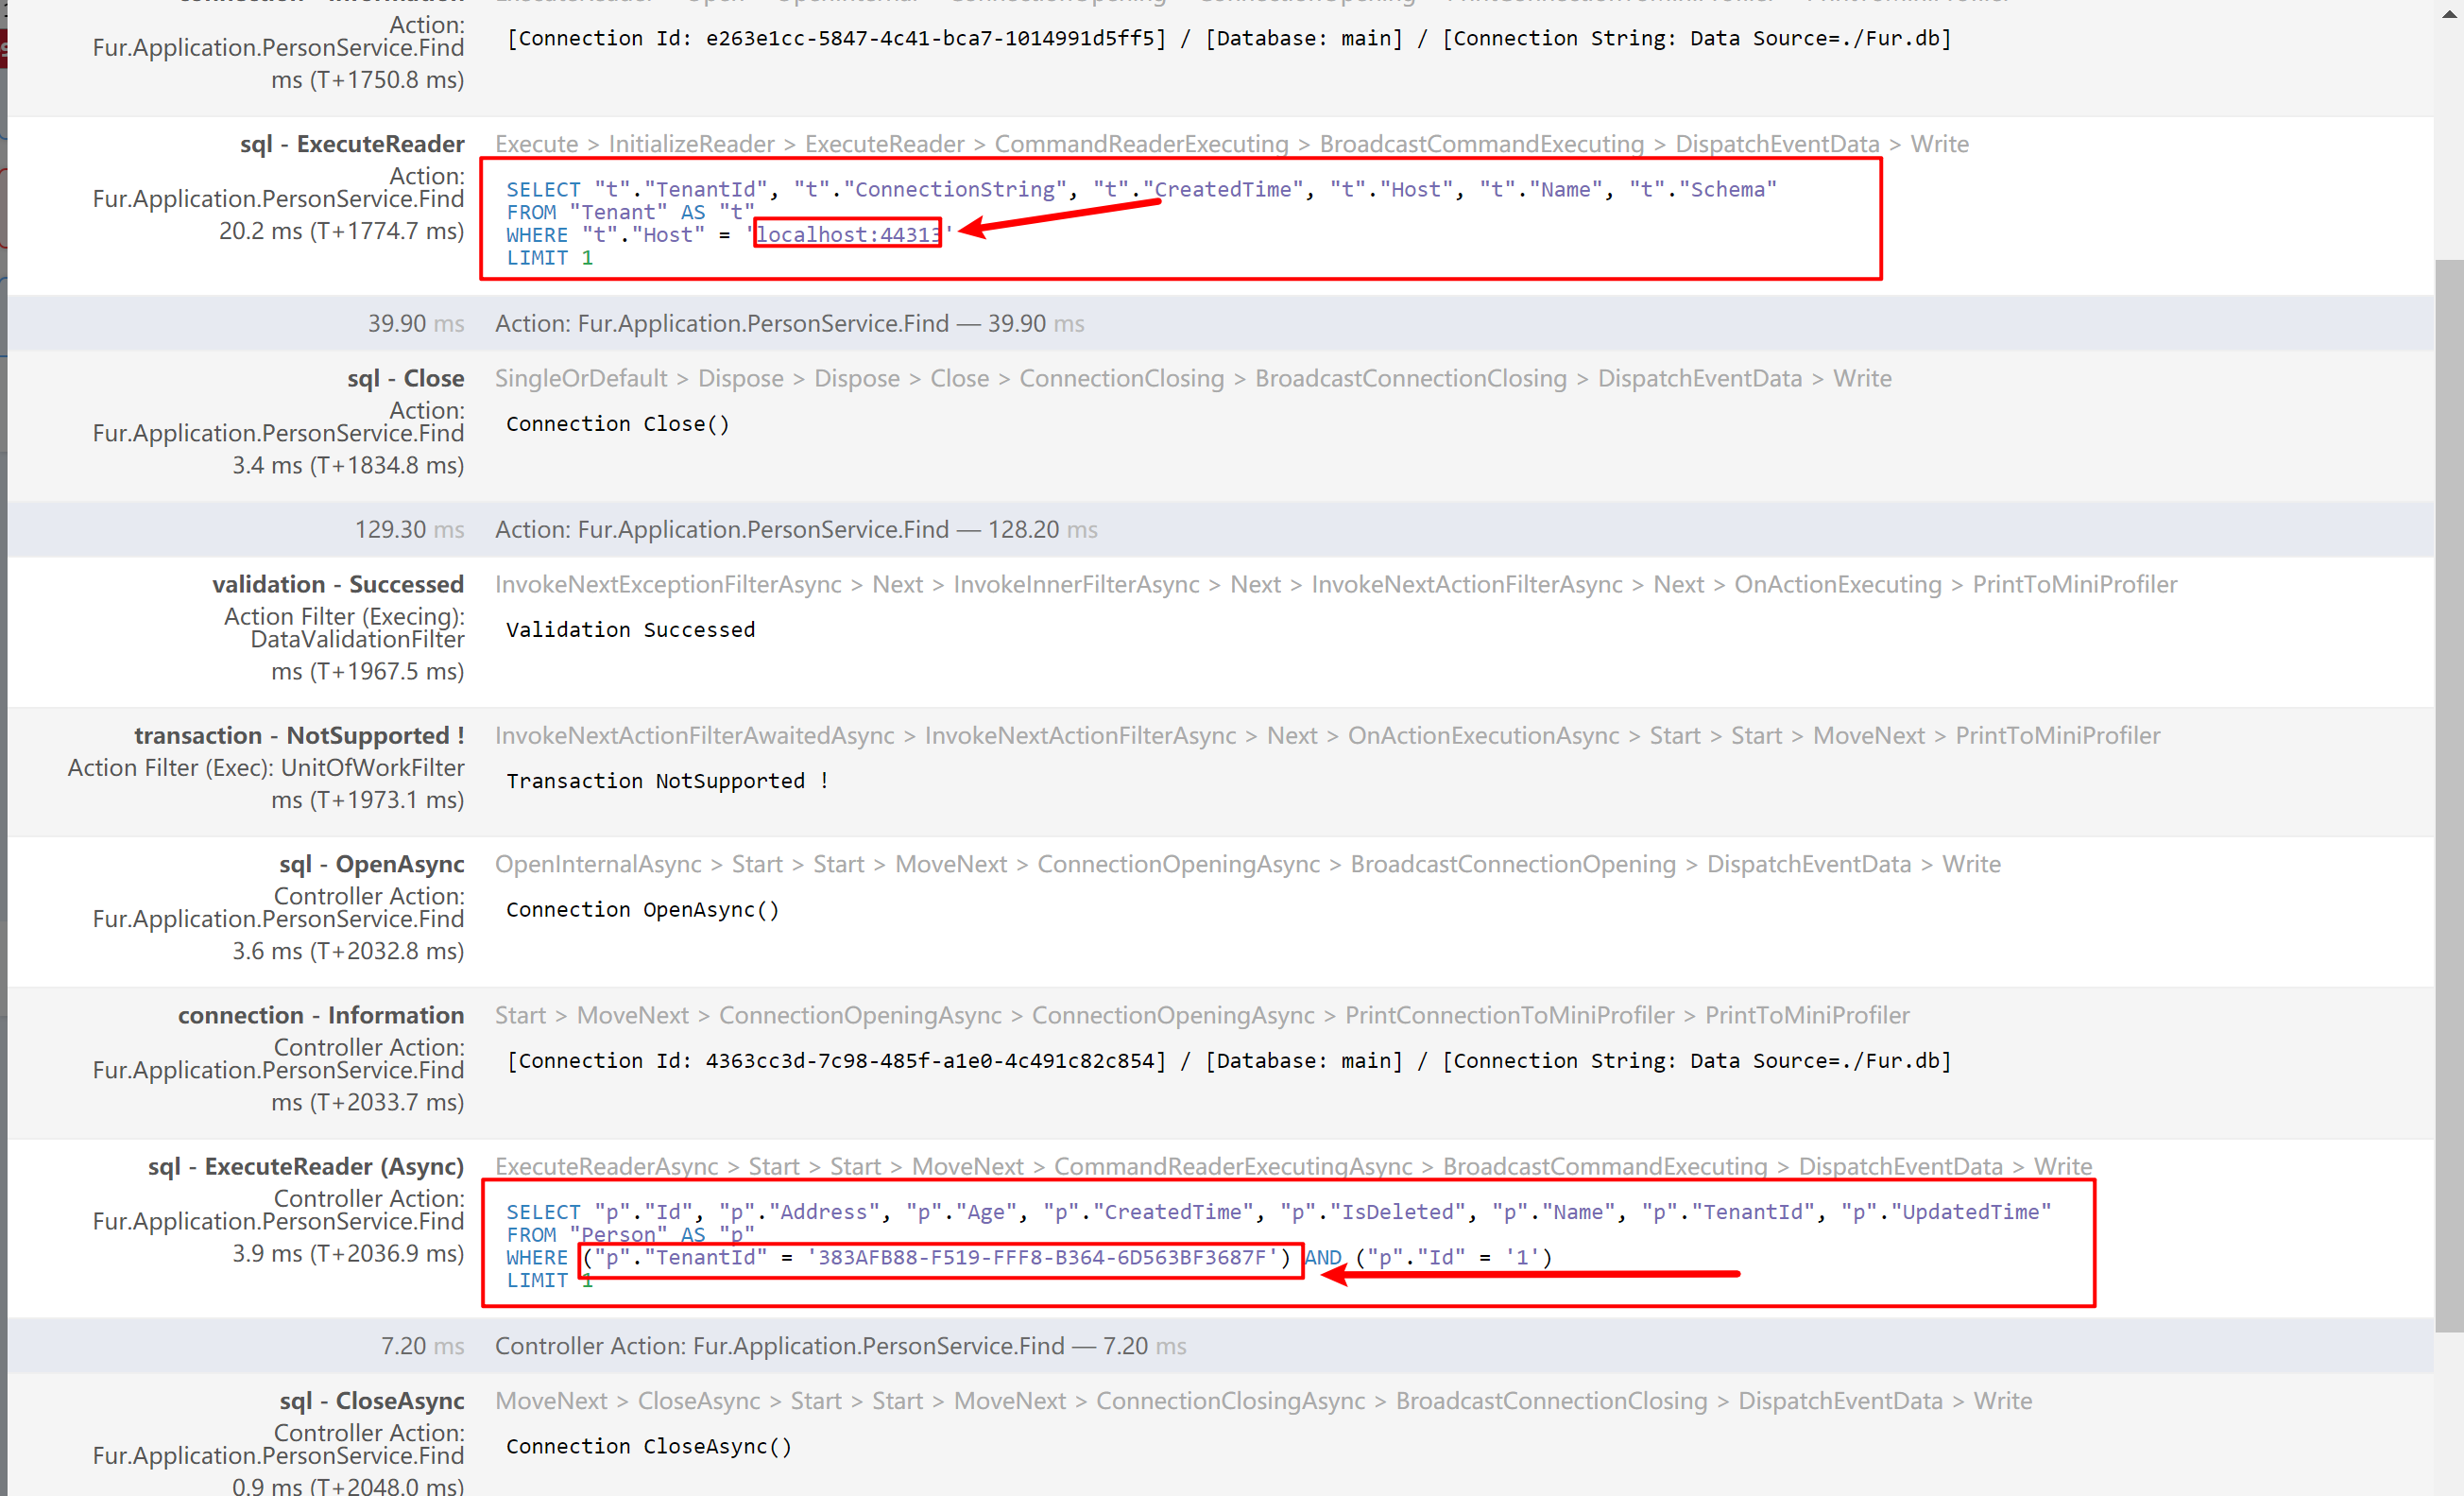The image size is (2464, 1496).
Task: Click the sql - OpenAsync label
Action: pyautogui.click(x=371, y=864)
